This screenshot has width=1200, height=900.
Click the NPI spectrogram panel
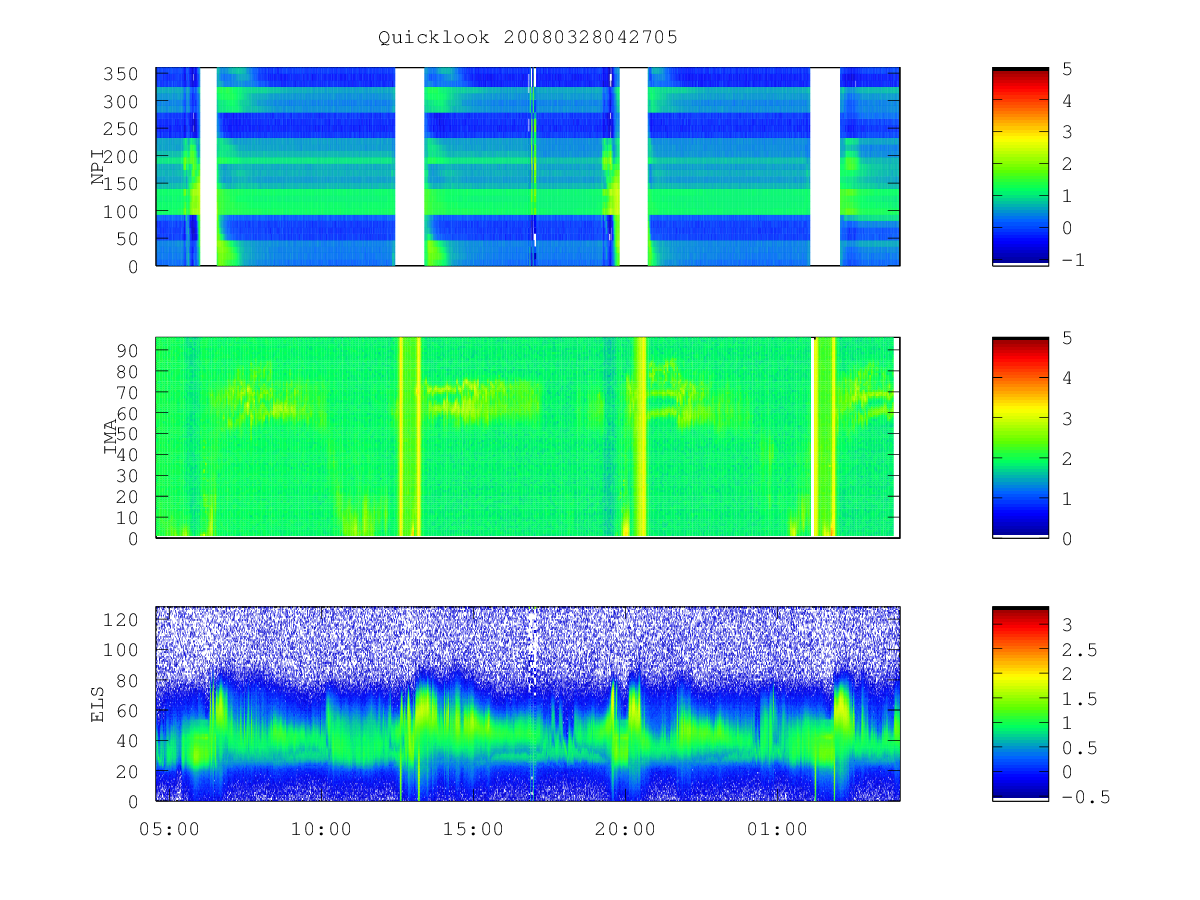click(528, 166)
